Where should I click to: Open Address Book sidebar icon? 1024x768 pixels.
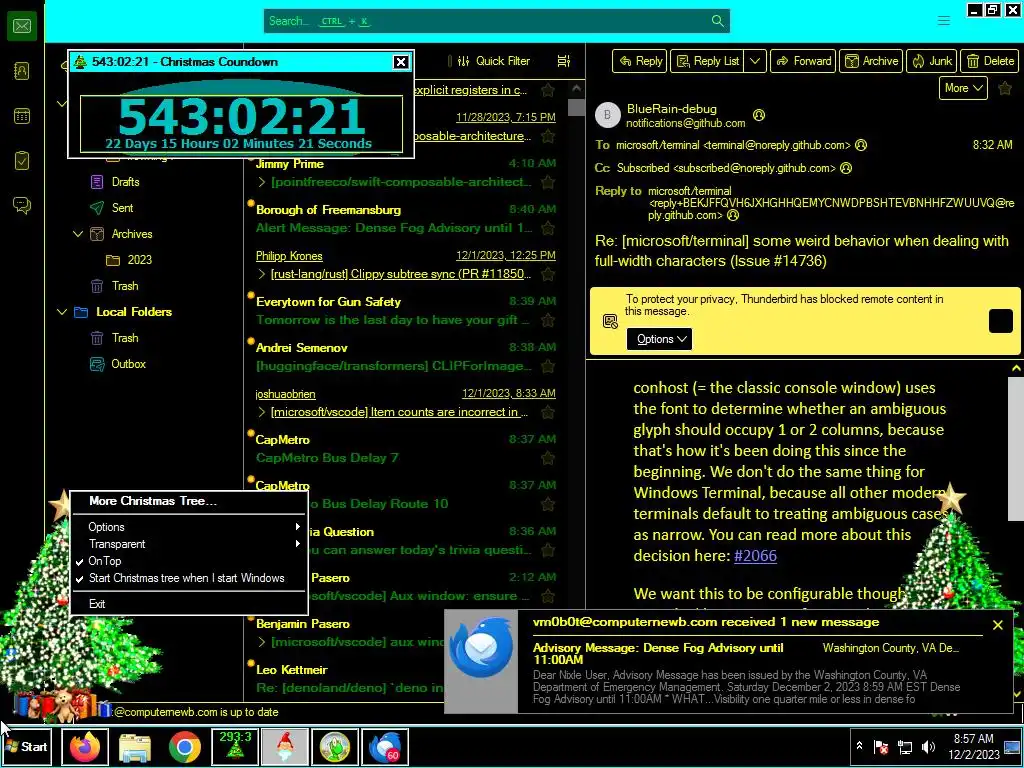click(x=22, y=71)
